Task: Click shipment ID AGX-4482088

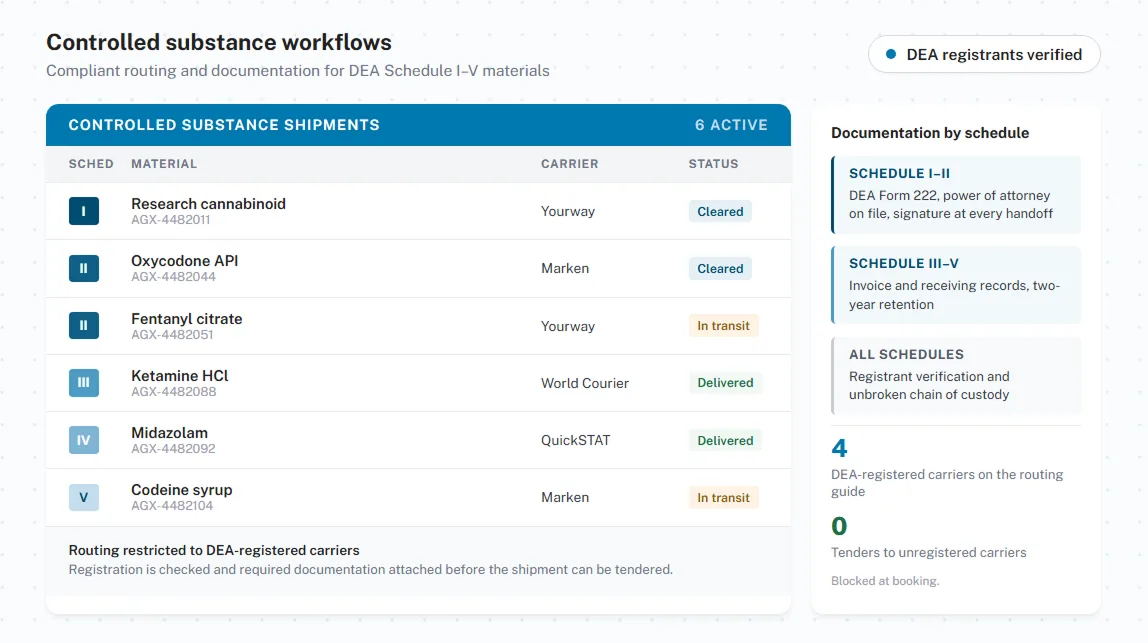Action: pyautogui.click(x=174, y=392)
